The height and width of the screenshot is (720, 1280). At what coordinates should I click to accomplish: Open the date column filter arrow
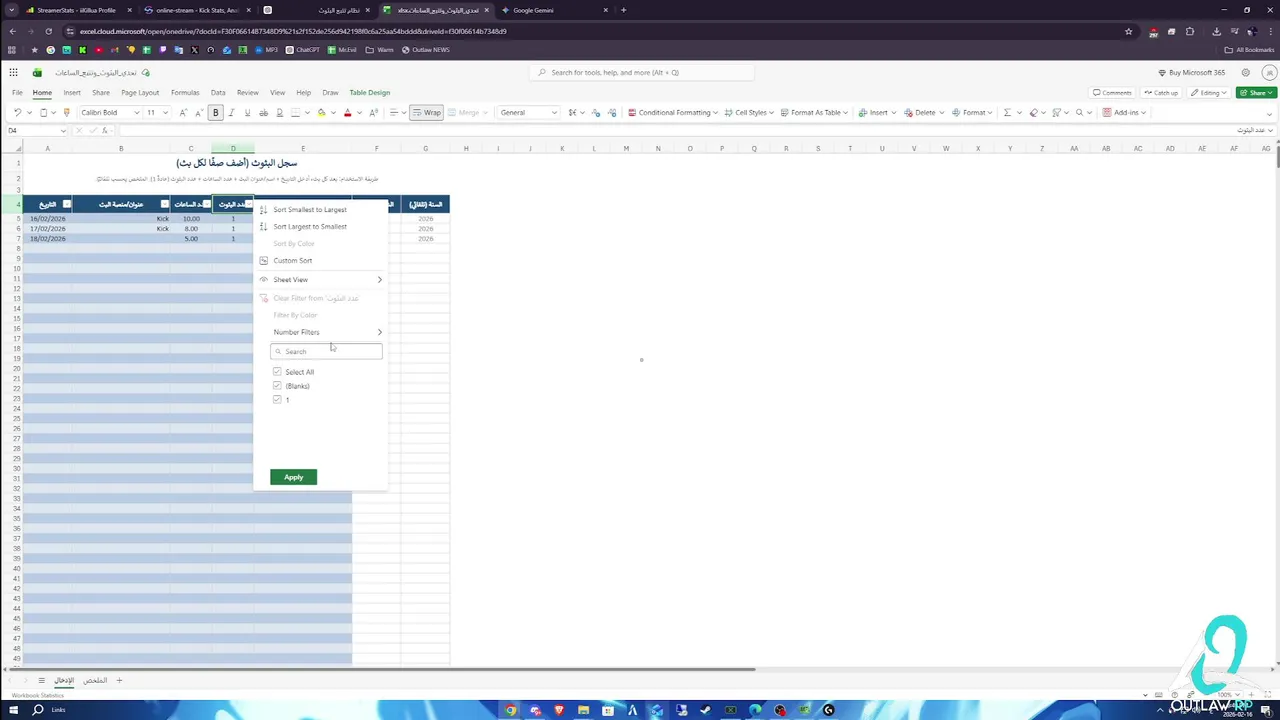[x=67, y=204]
